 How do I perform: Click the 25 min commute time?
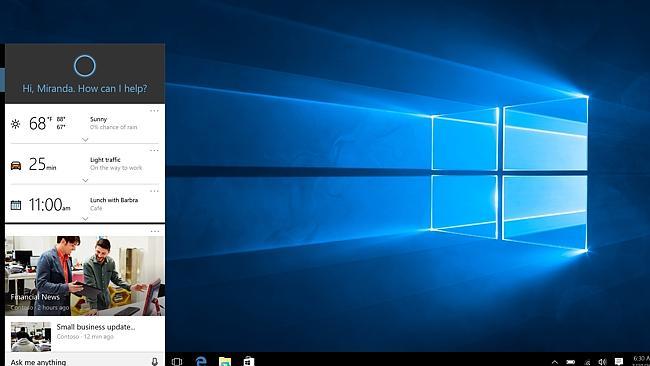click(x=42, y=165)
